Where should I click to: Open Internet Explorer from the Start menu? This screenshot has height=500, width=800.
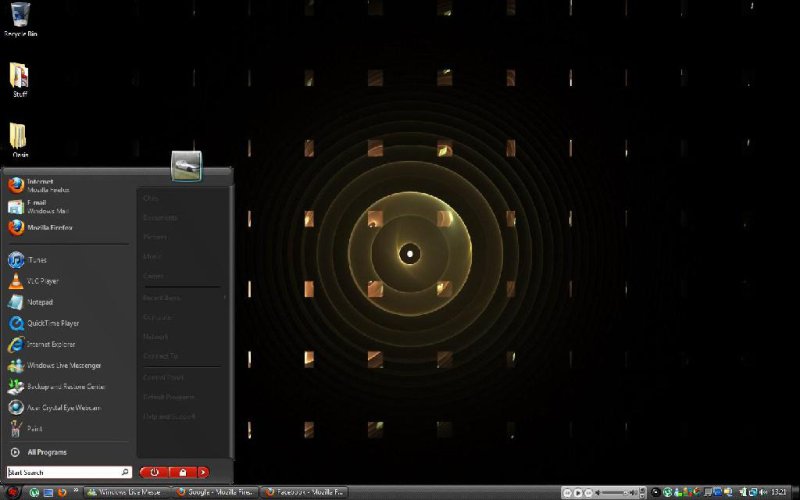(52, 344)
